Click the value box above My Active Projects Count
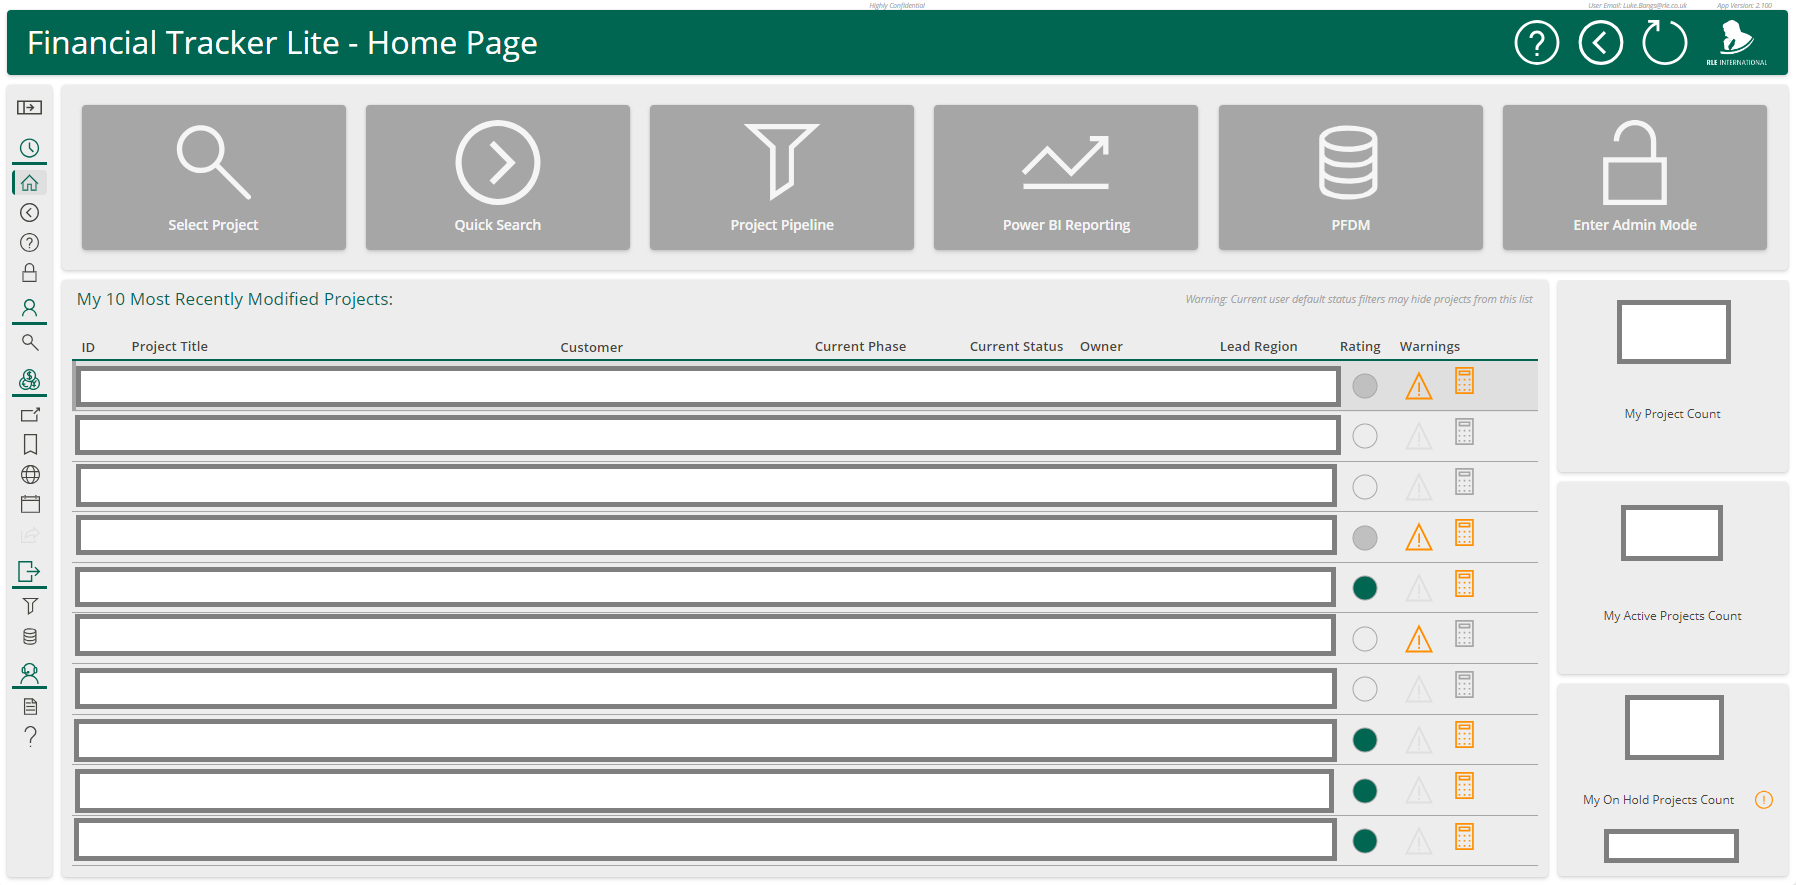 (x=1671, y=533)
